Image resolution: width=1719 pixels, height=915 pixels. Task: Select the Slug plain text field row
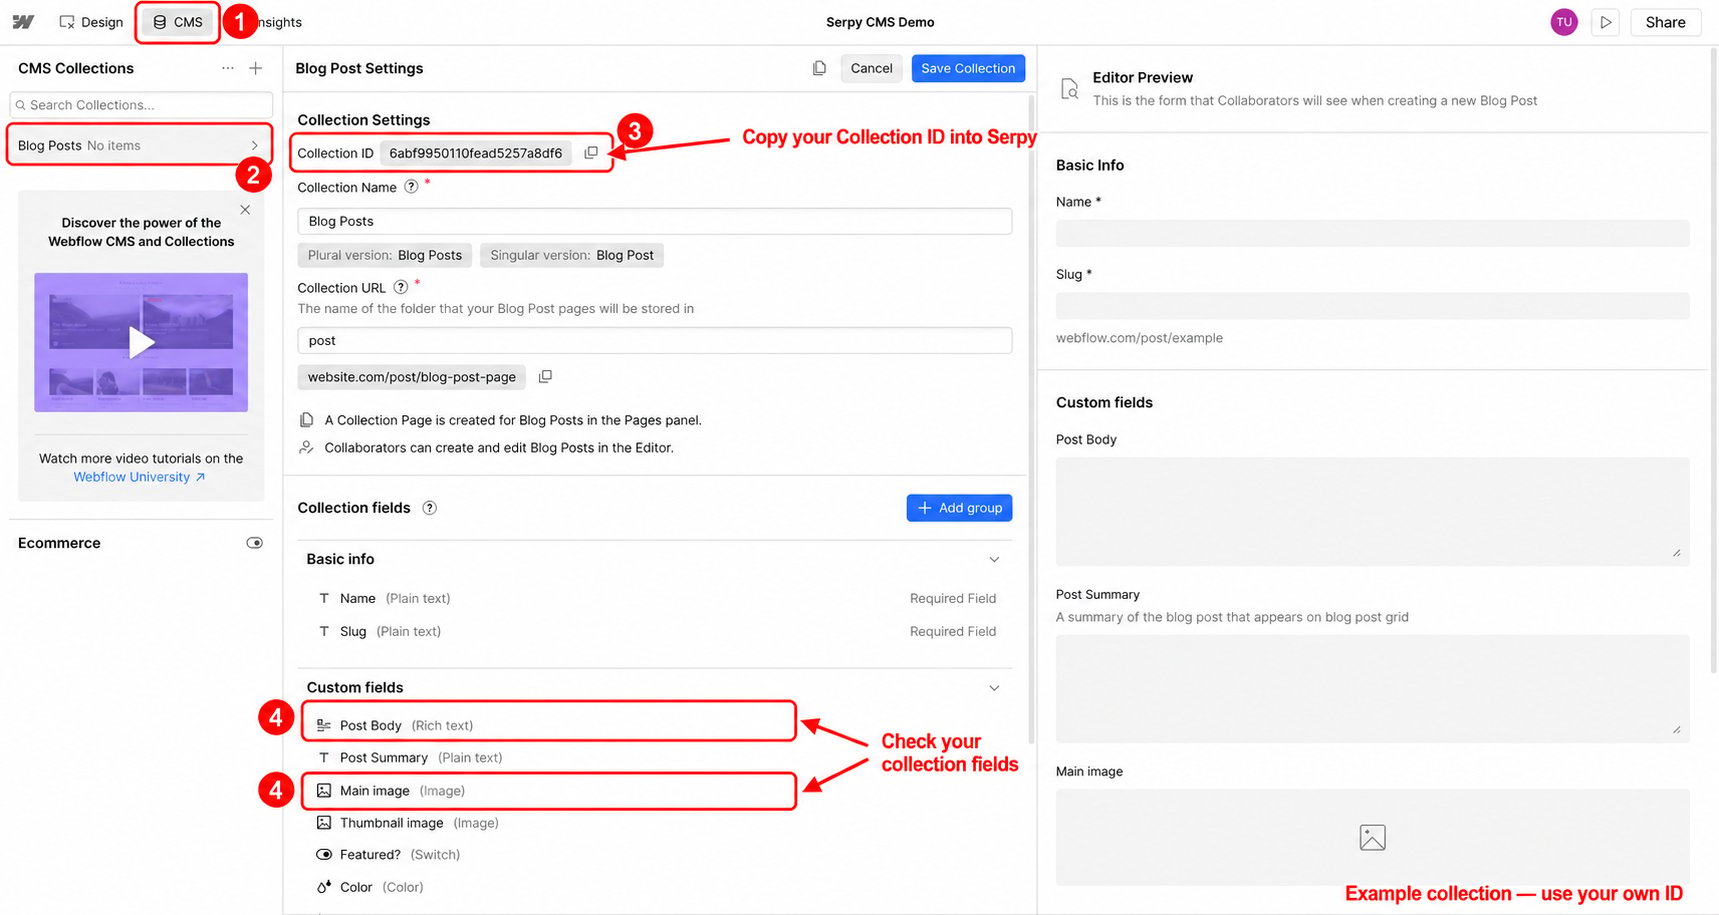655,631
